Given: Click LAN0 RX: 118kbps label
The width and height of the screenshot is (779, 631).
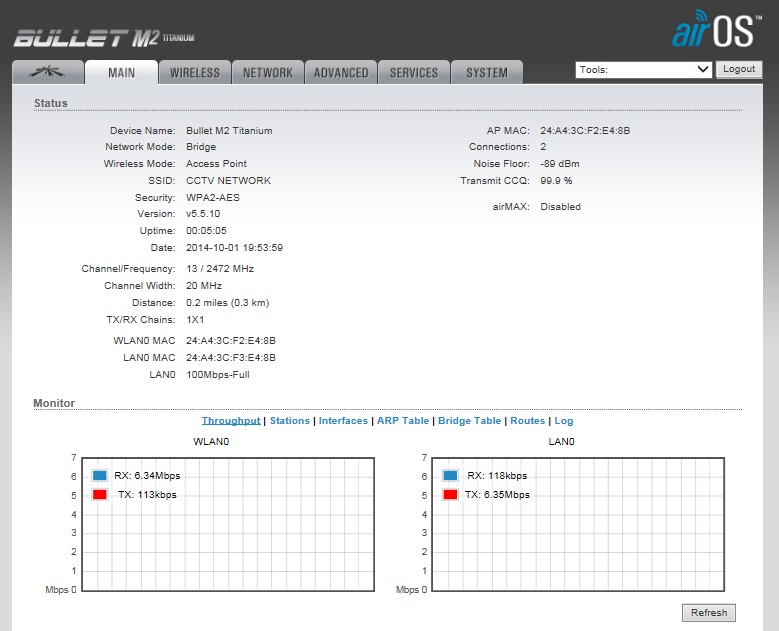Looking at the screenshot, I should 497,475.
